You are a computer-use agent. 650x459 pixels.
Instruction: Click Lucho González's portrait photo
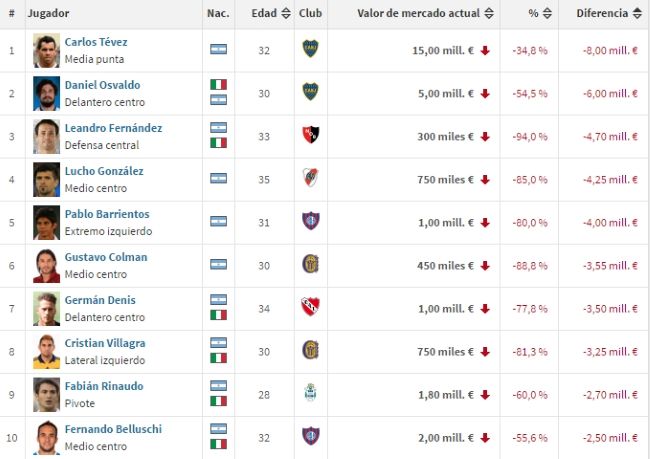46,178
